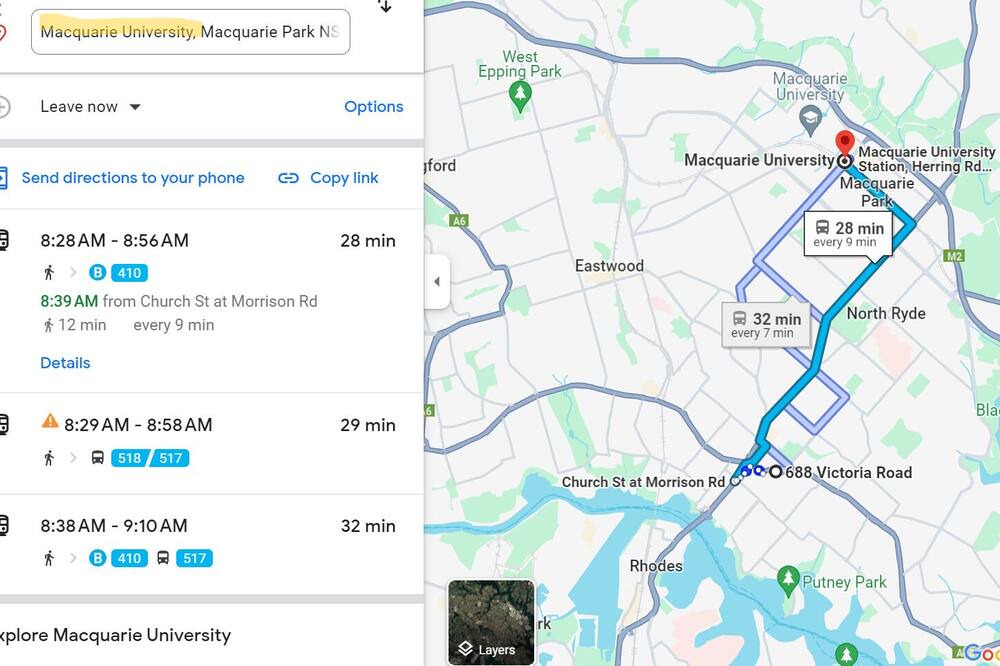Click the copy link chain icon
Screen dimensions: 1000x666
point(288,178)
